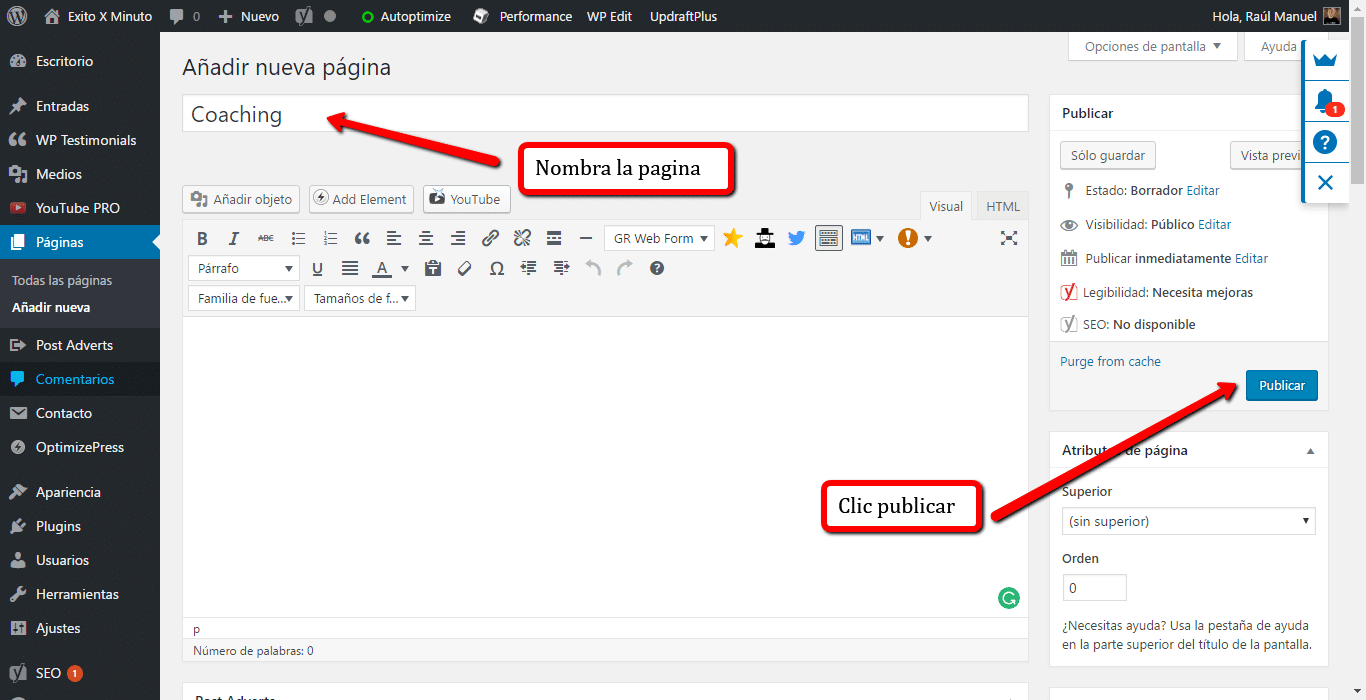The height and width of the screenshot is (700, 1366).
Task: Open the Párrafo format dropdown
Action: (243, 268)
